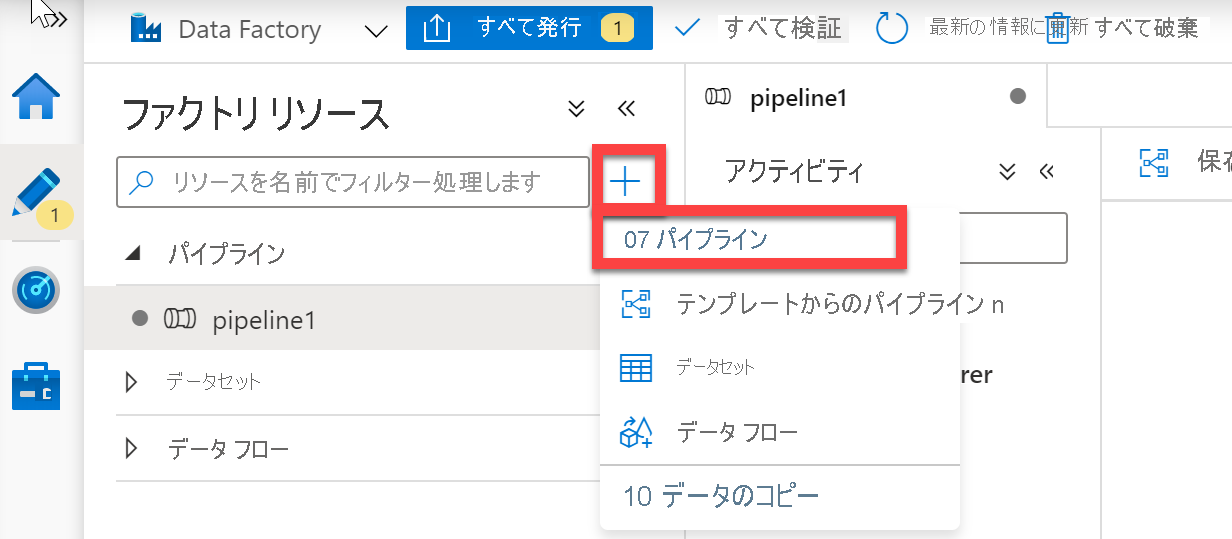This screenshot has height=539, width=1232.
Task: Click the アクティビティ panel title
Action: click(794, 172)
